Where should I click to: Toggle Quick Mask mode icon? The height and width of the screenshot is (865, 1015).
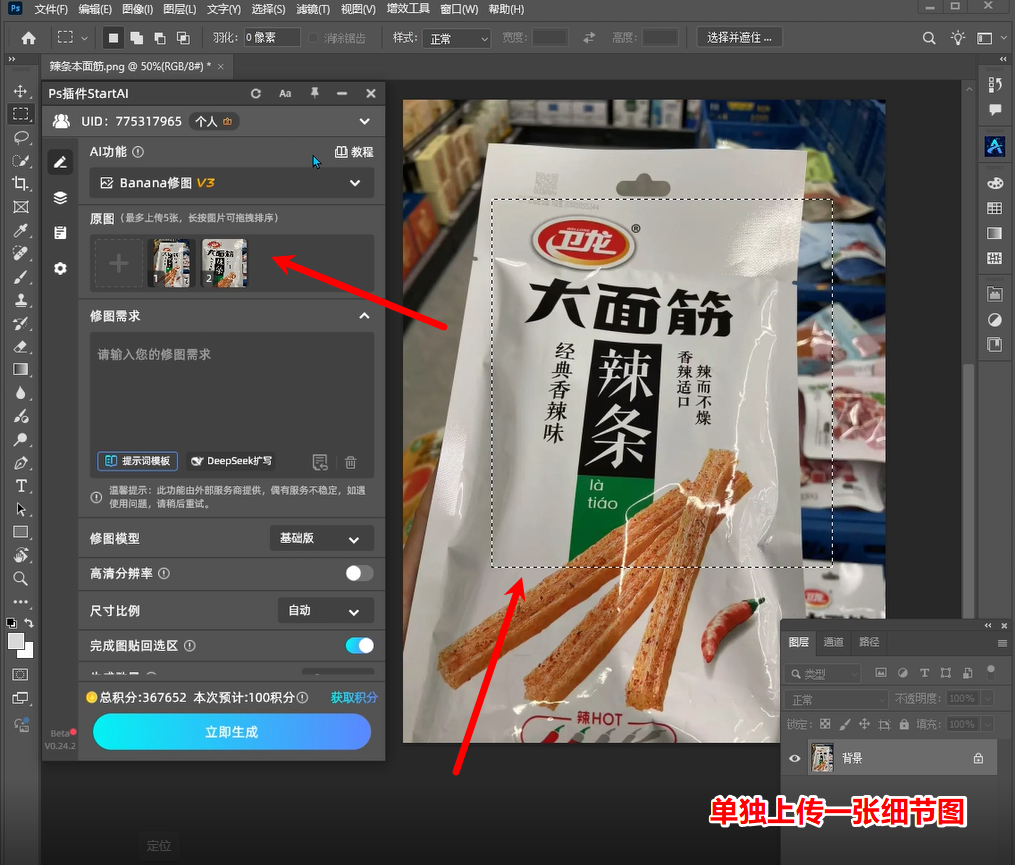[x=21, y=675]
